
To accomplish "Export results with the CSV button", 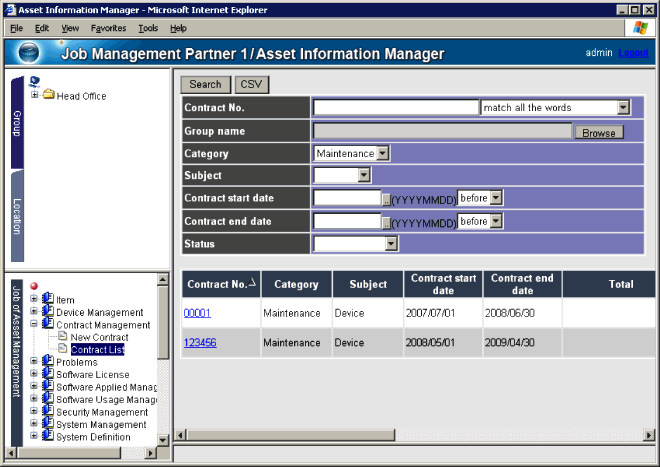I will [x=251, y=85].
